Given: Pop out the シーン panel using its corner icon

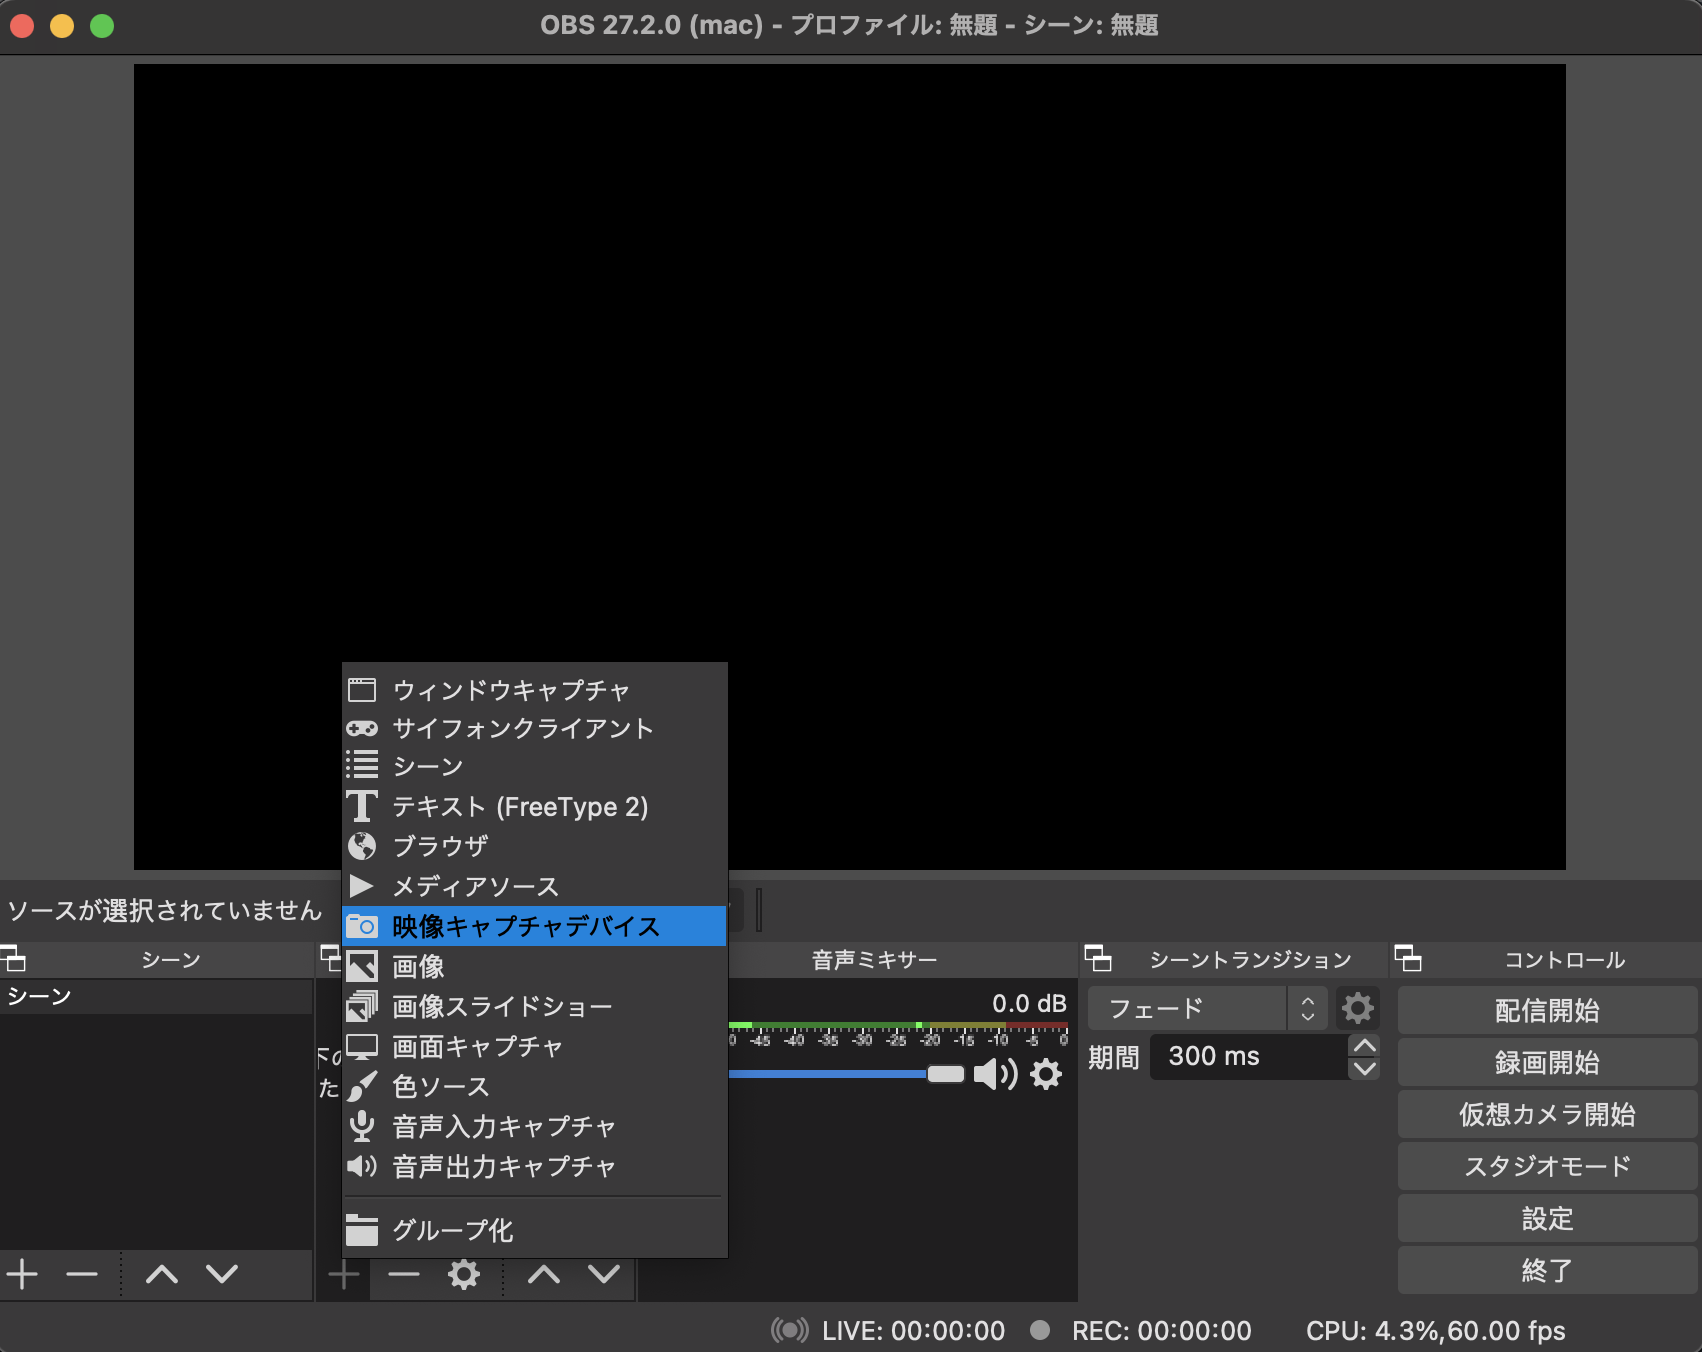Looking at the screenshot, I should [15, 960].
